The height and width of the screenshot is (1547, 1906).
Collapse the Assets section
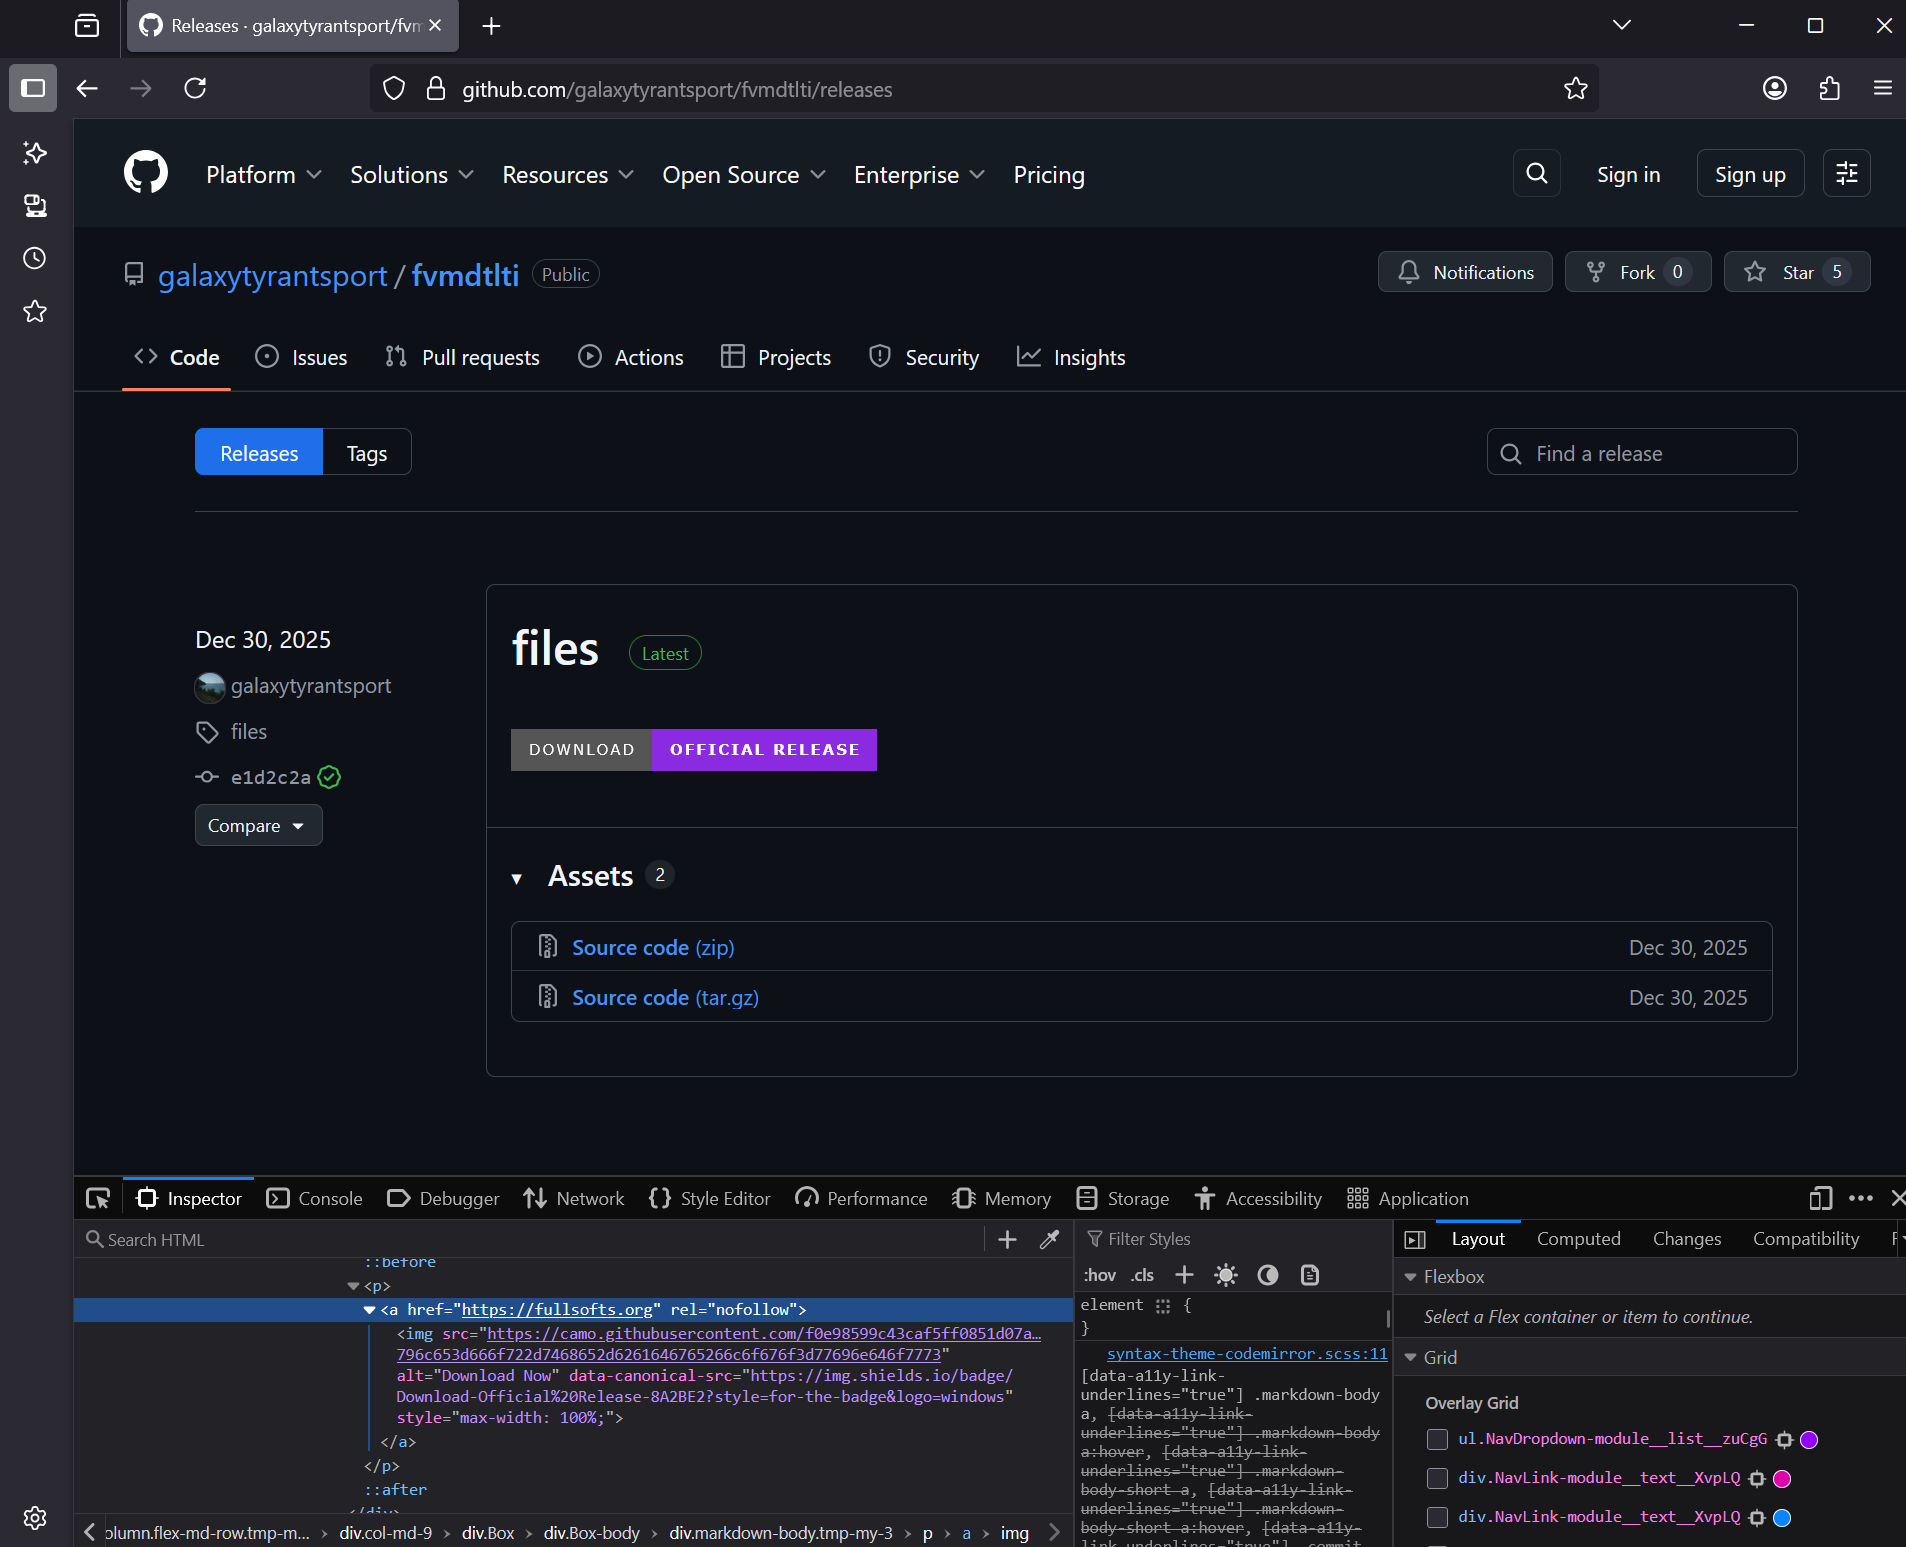pos(517,878)
